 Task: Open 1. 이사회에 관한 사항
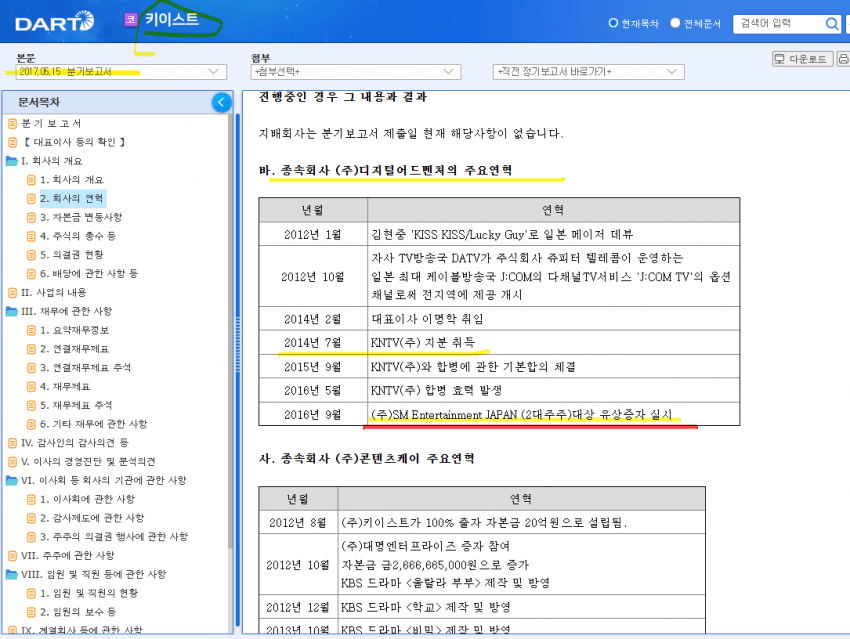click(x=87, y=499)
